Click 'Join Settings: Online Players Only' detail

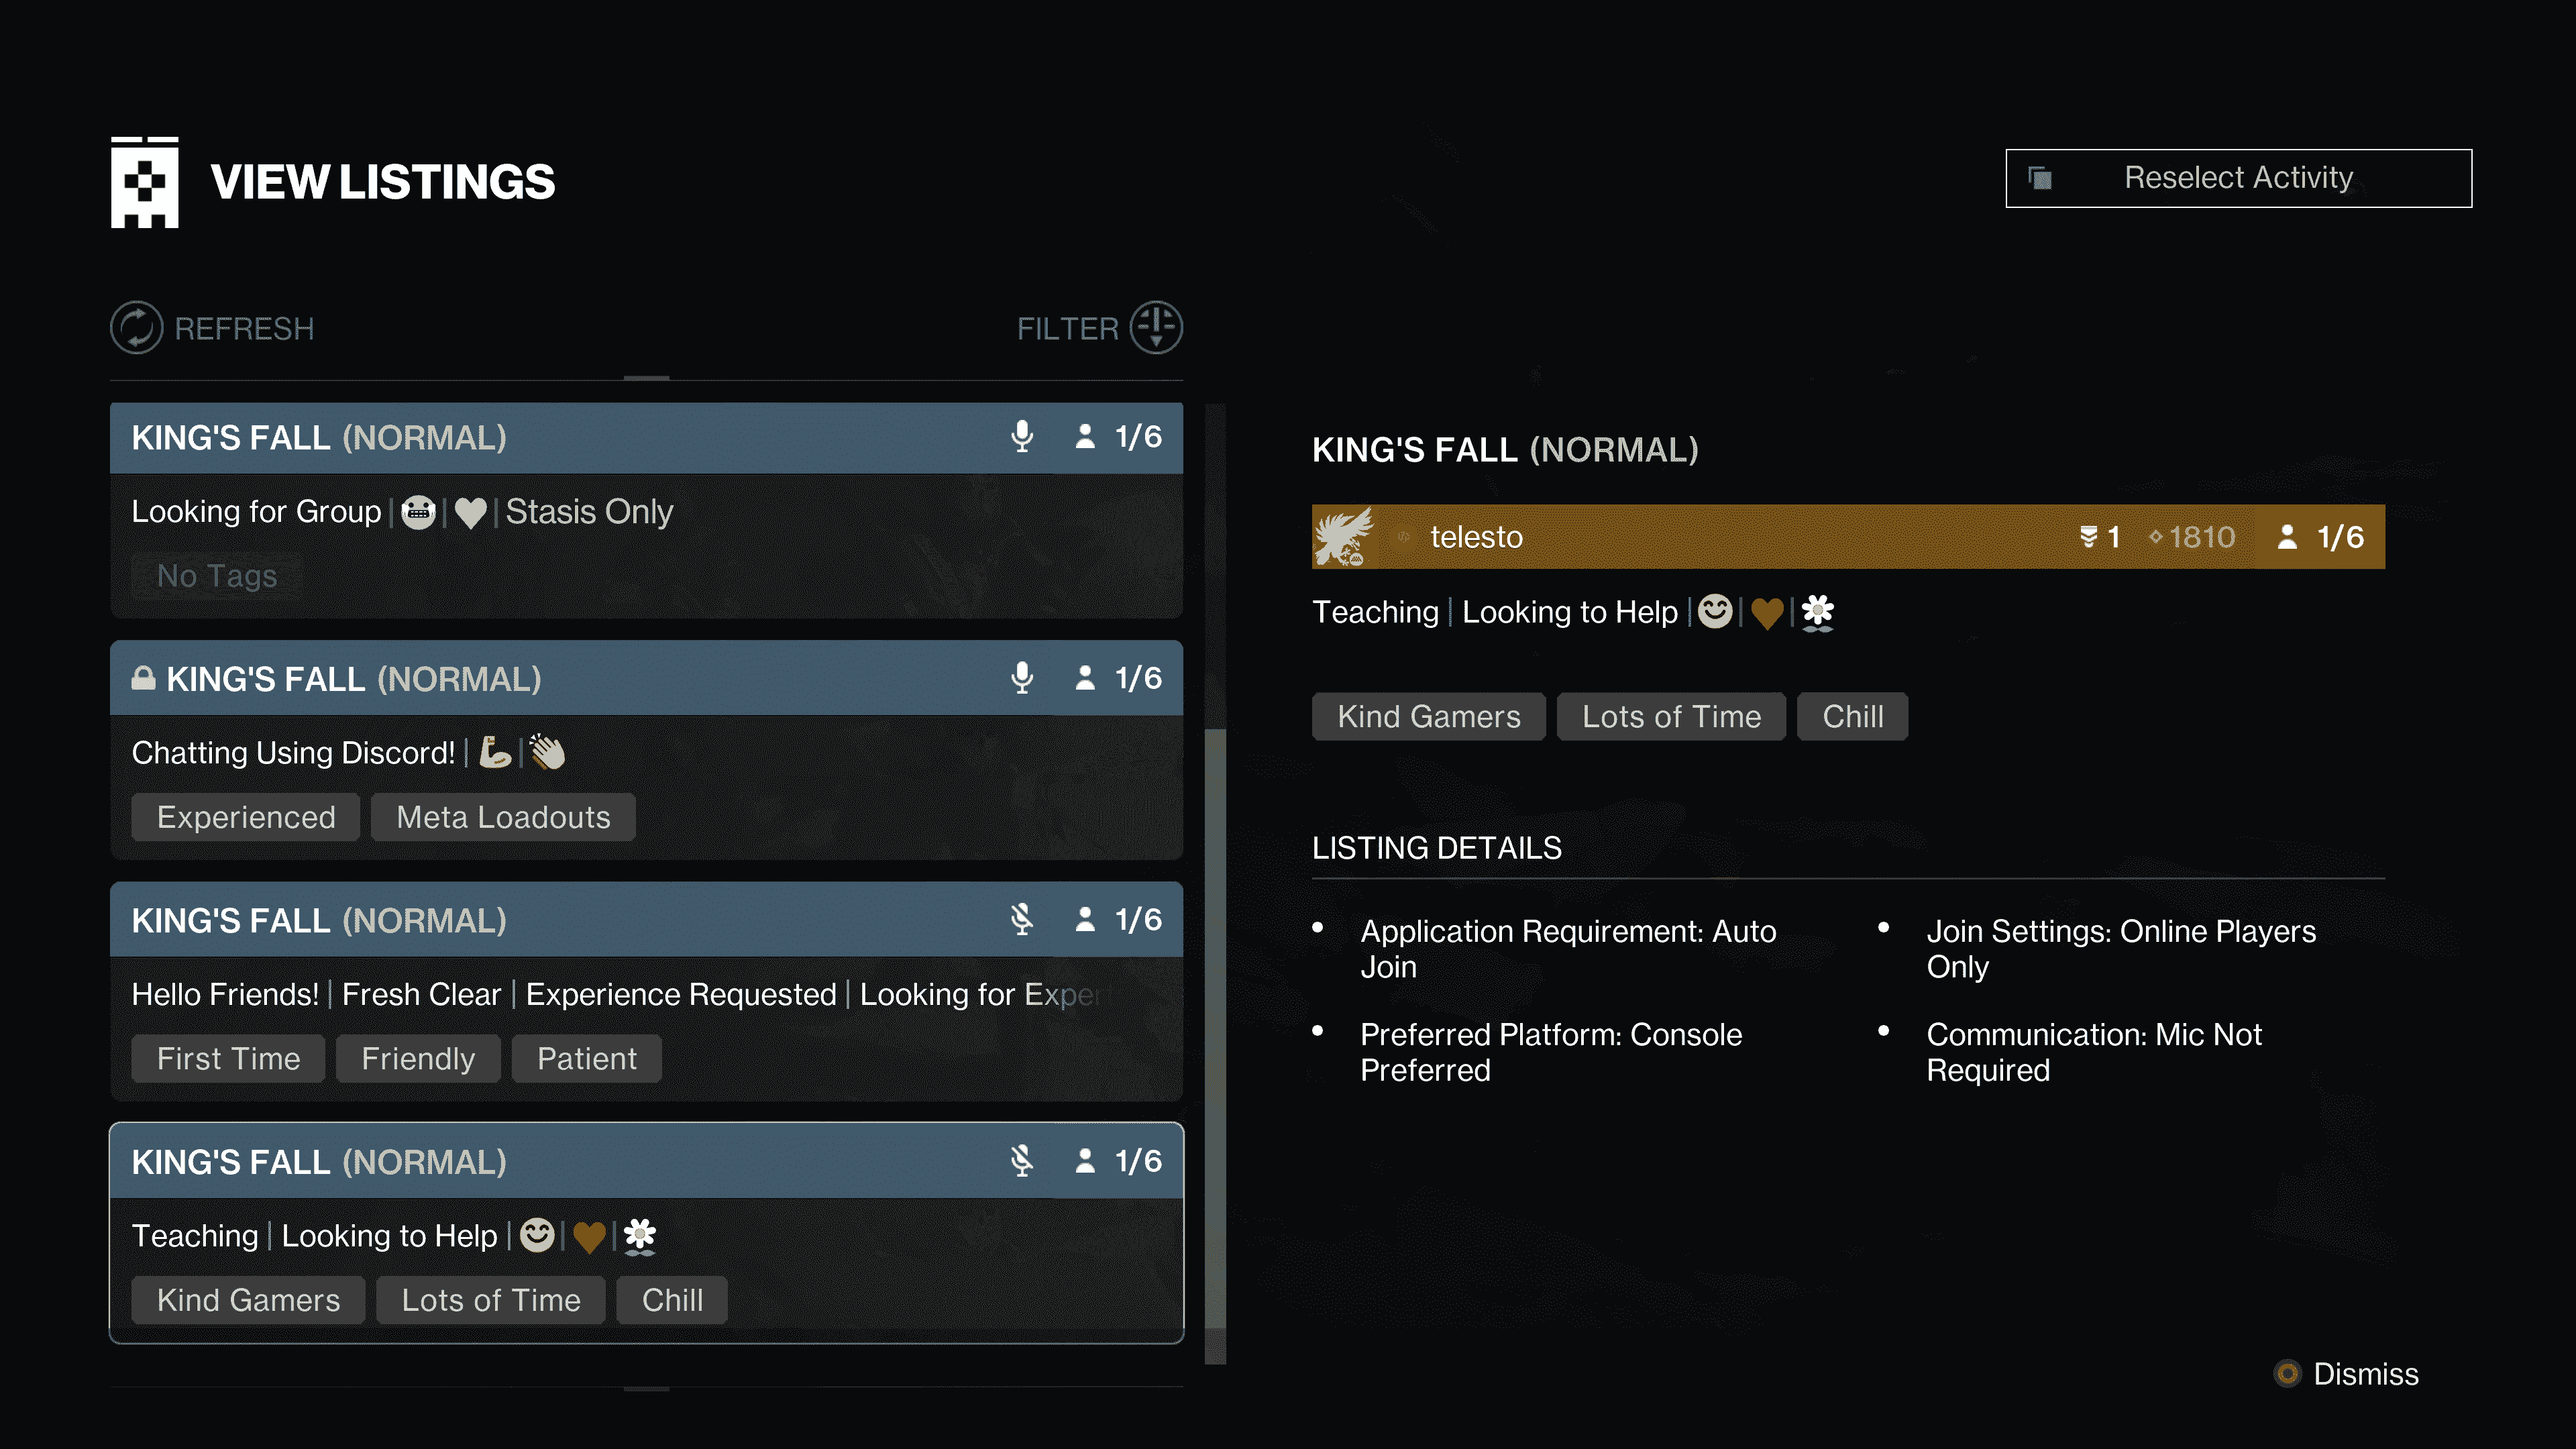[x=2121, y=949]
